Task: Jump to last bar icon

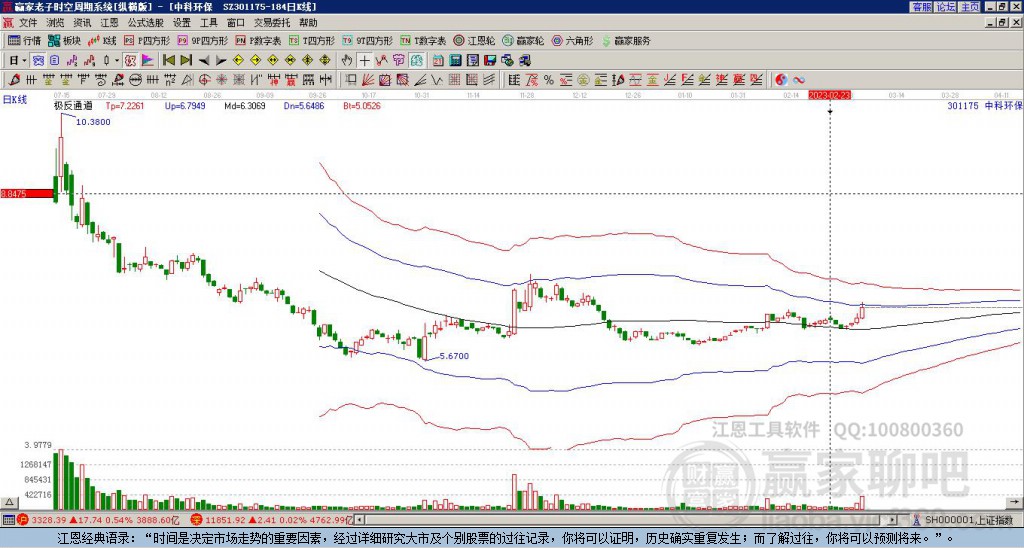Action: [x=186, y=61]
